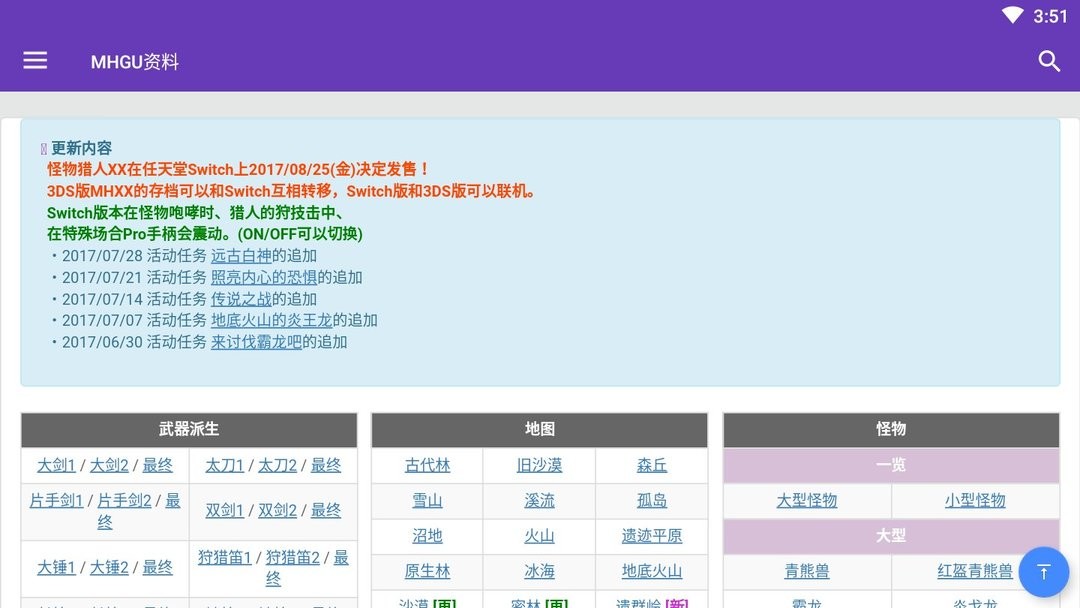Viewport: 1080px width, 608px height.
Task: Open 大锤1 weapon tree page
Action: coord(56,567)
